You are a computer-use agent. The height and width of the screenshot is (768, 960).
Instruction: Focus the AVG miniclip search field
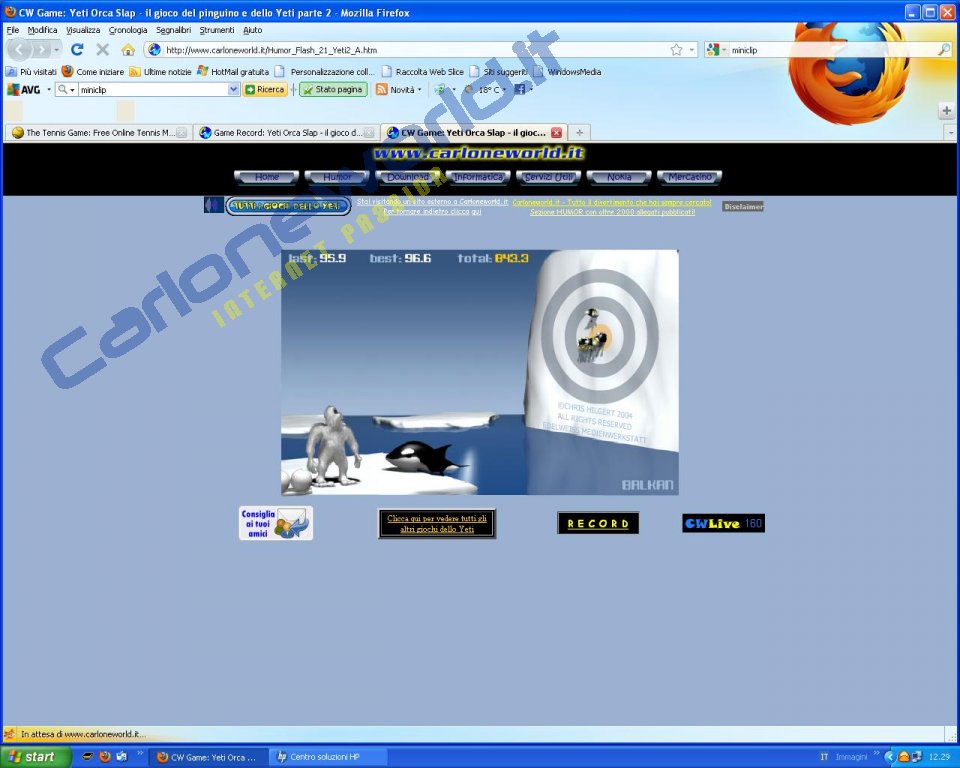[x=153, y=89]
